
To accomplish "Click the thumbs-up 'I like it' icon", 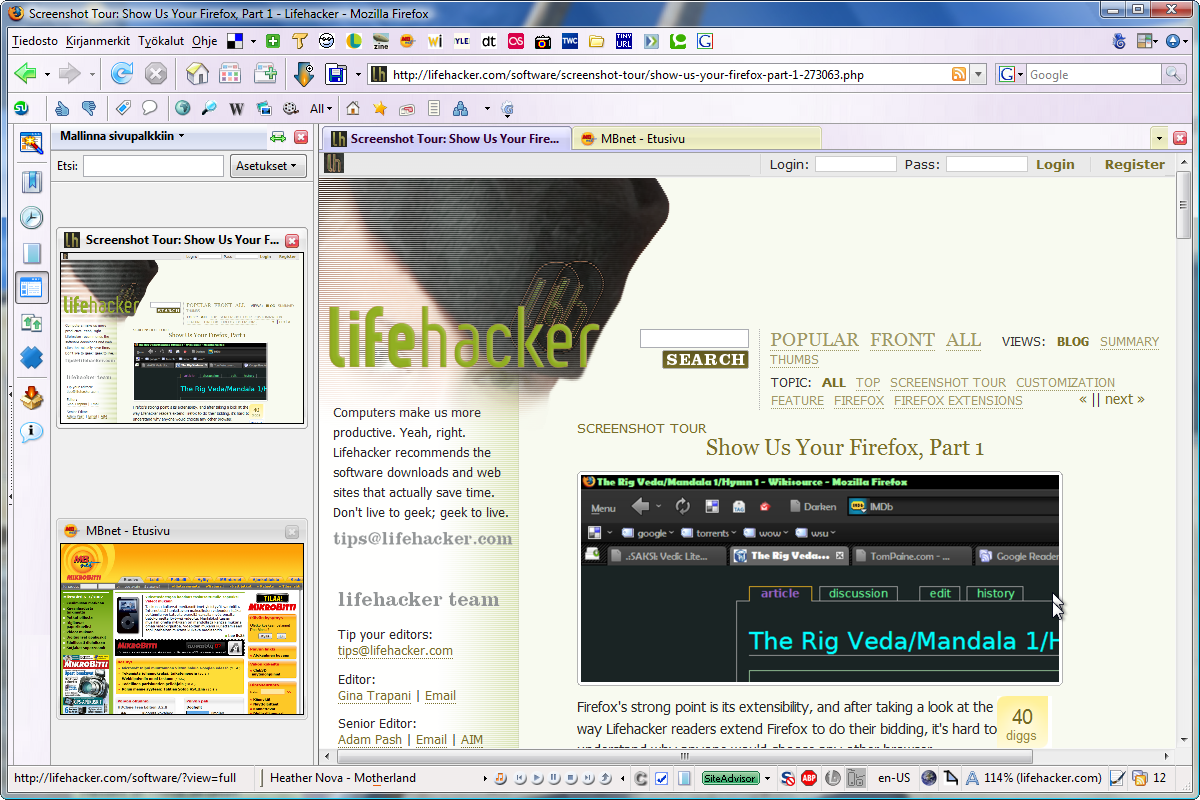I will pos(62,108).
